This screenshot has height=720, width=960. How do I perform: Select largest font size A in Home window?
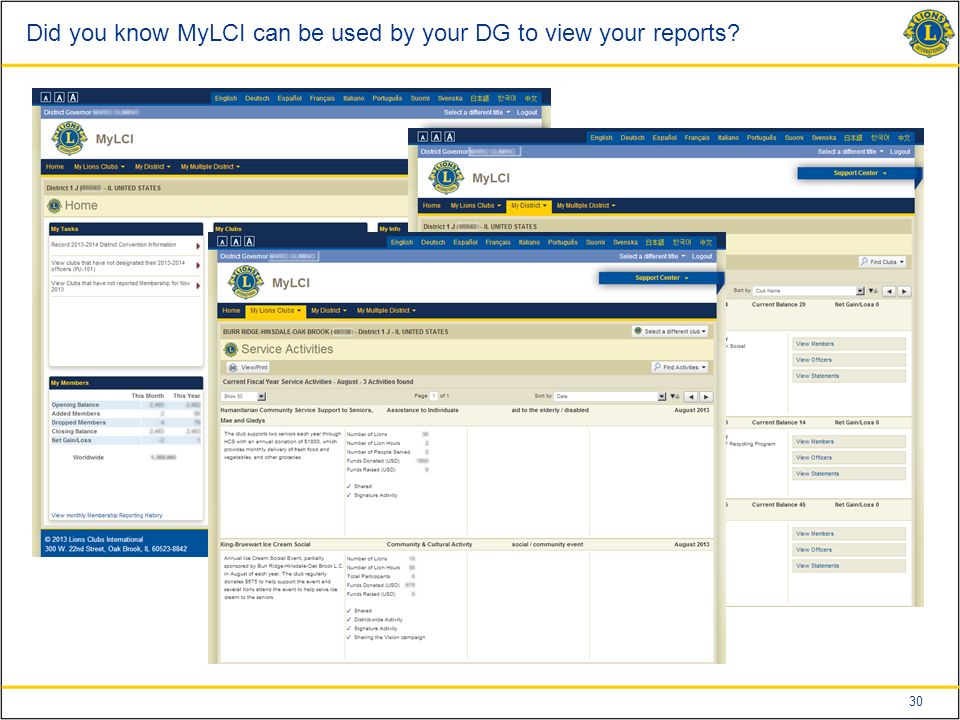(x=73, y=97)
